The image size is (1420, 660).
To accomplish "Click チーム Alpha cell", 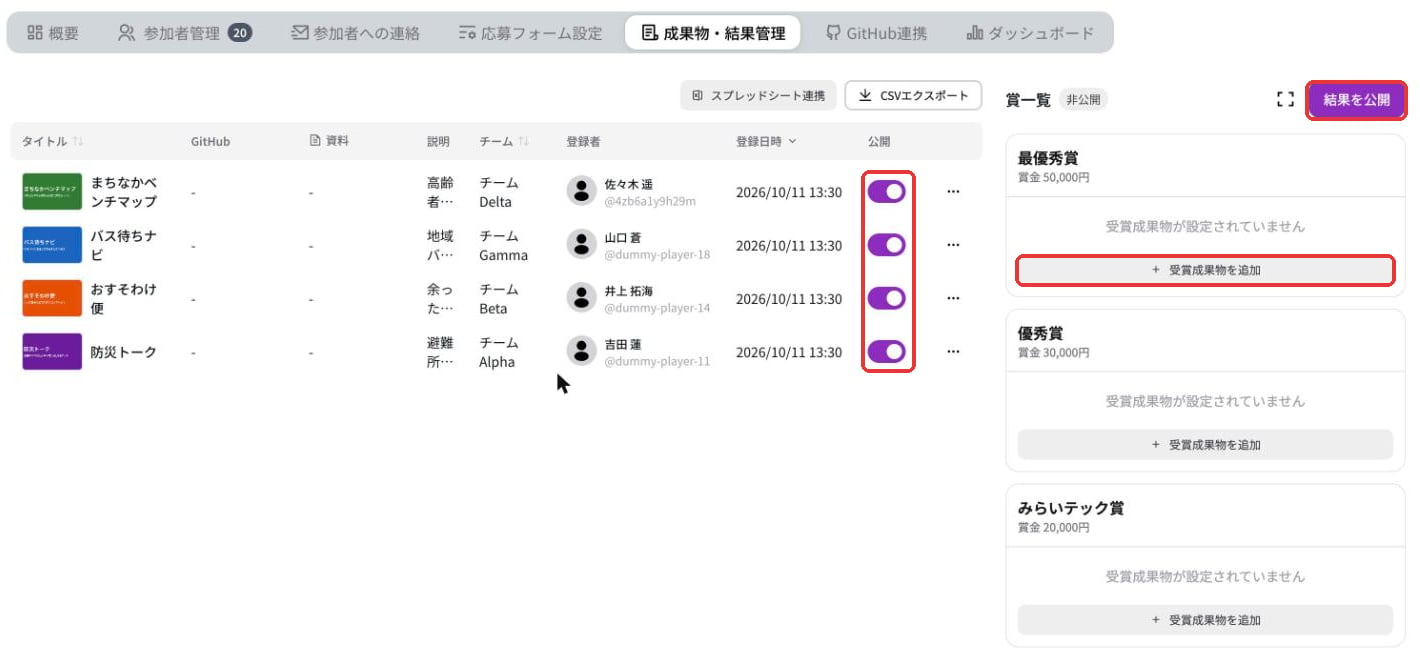I will 499,351.
